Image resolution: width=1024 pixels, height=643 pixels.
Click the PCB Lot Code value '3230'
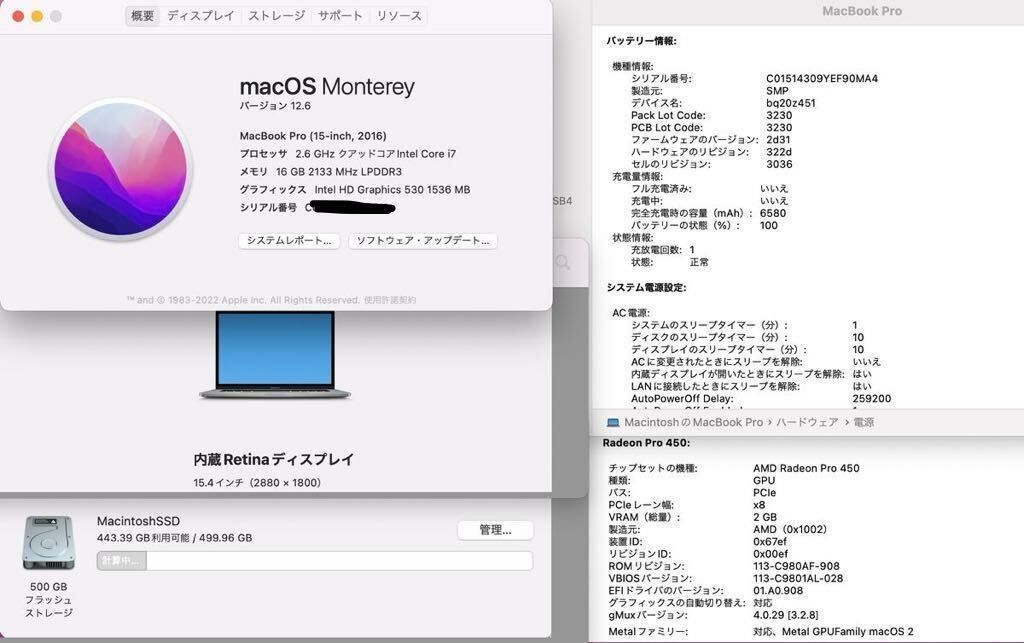[779, 128]
